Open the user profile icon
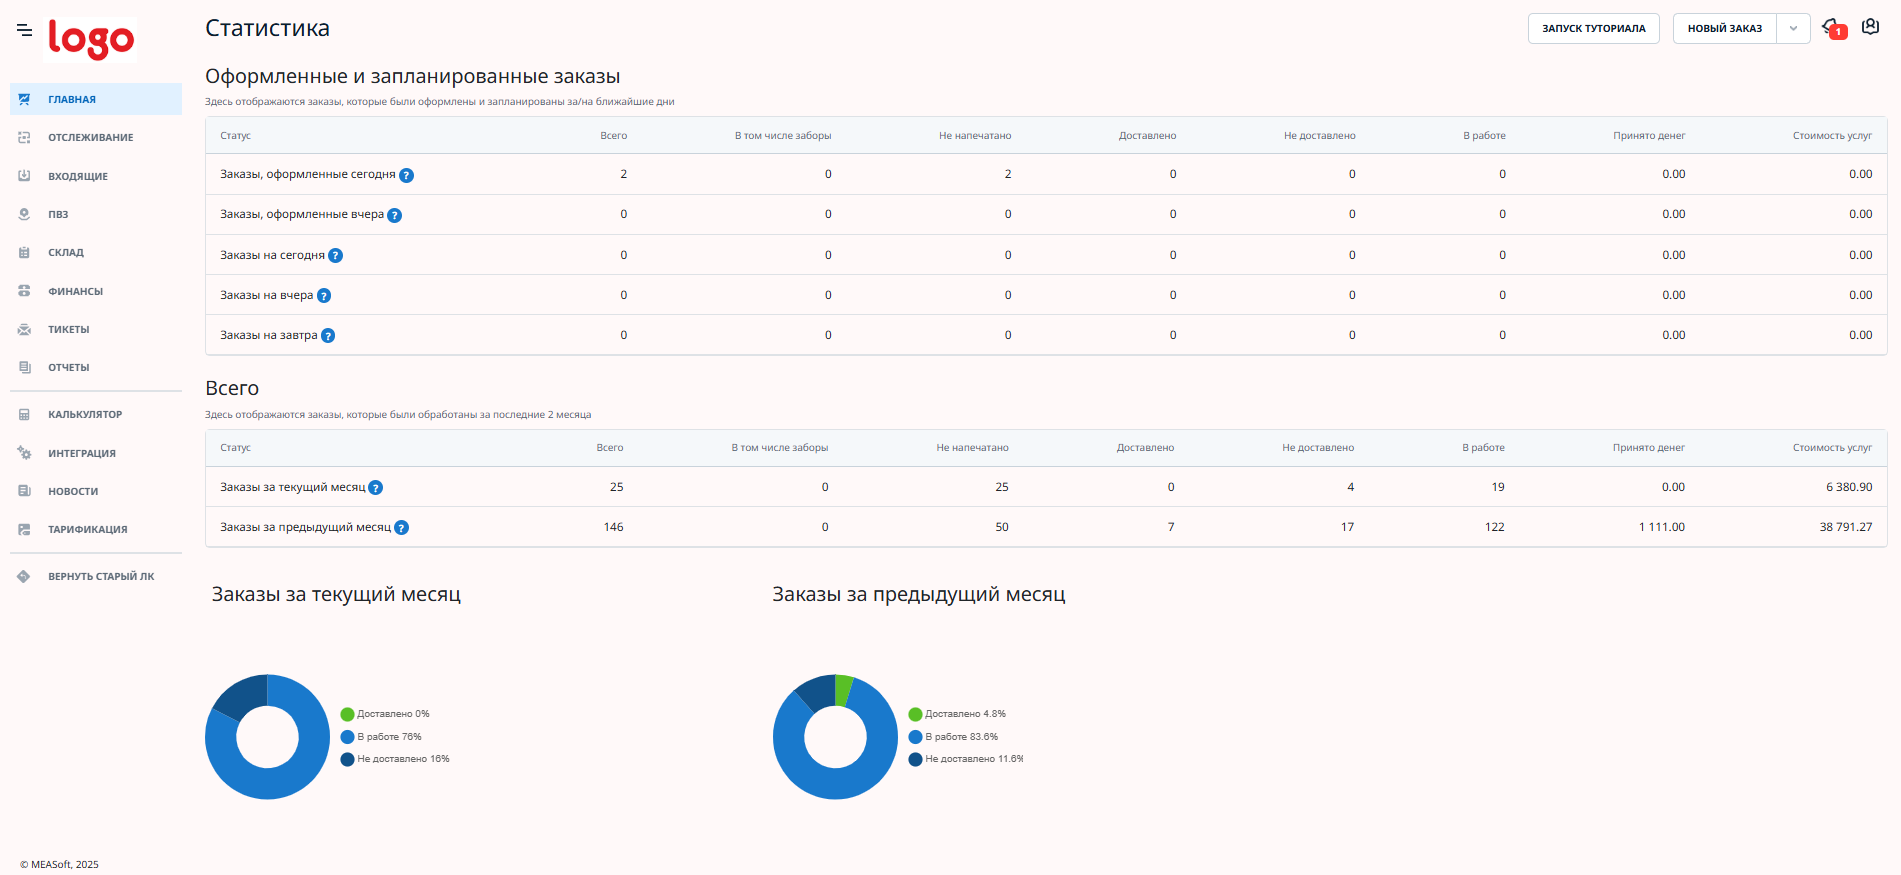1901x875 pixels. click(1870, 27)
